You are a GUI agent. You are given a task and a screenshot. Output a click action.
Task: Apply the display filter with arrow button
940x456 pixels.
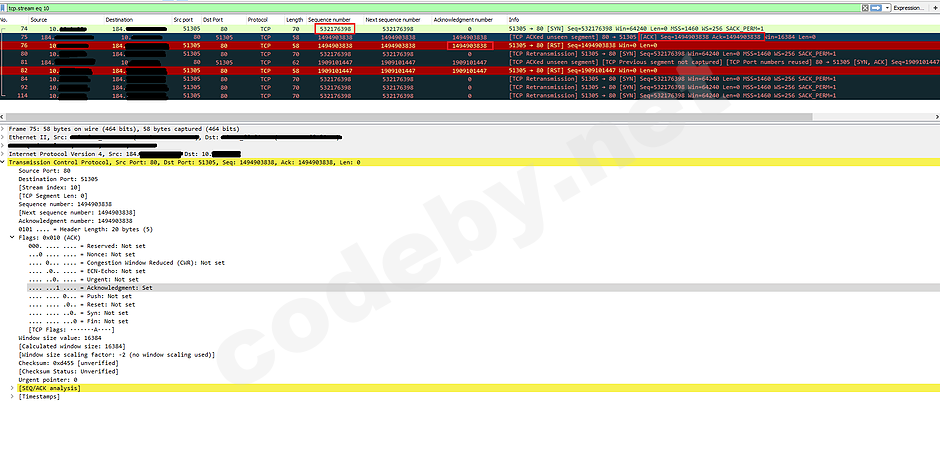pyautogui.click(x=876, y=8)
